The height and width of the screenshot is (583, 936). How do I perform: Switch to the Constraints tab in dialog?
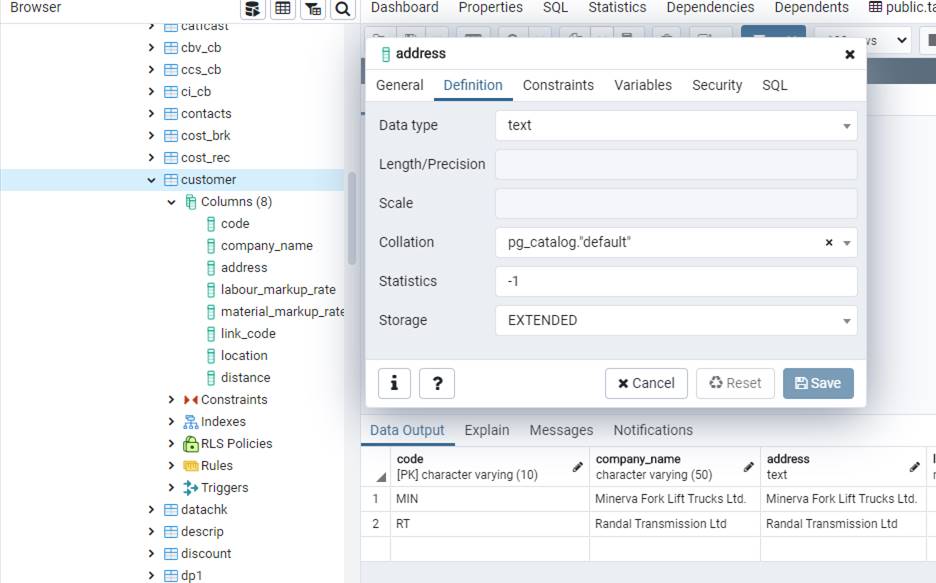(558, 85)
